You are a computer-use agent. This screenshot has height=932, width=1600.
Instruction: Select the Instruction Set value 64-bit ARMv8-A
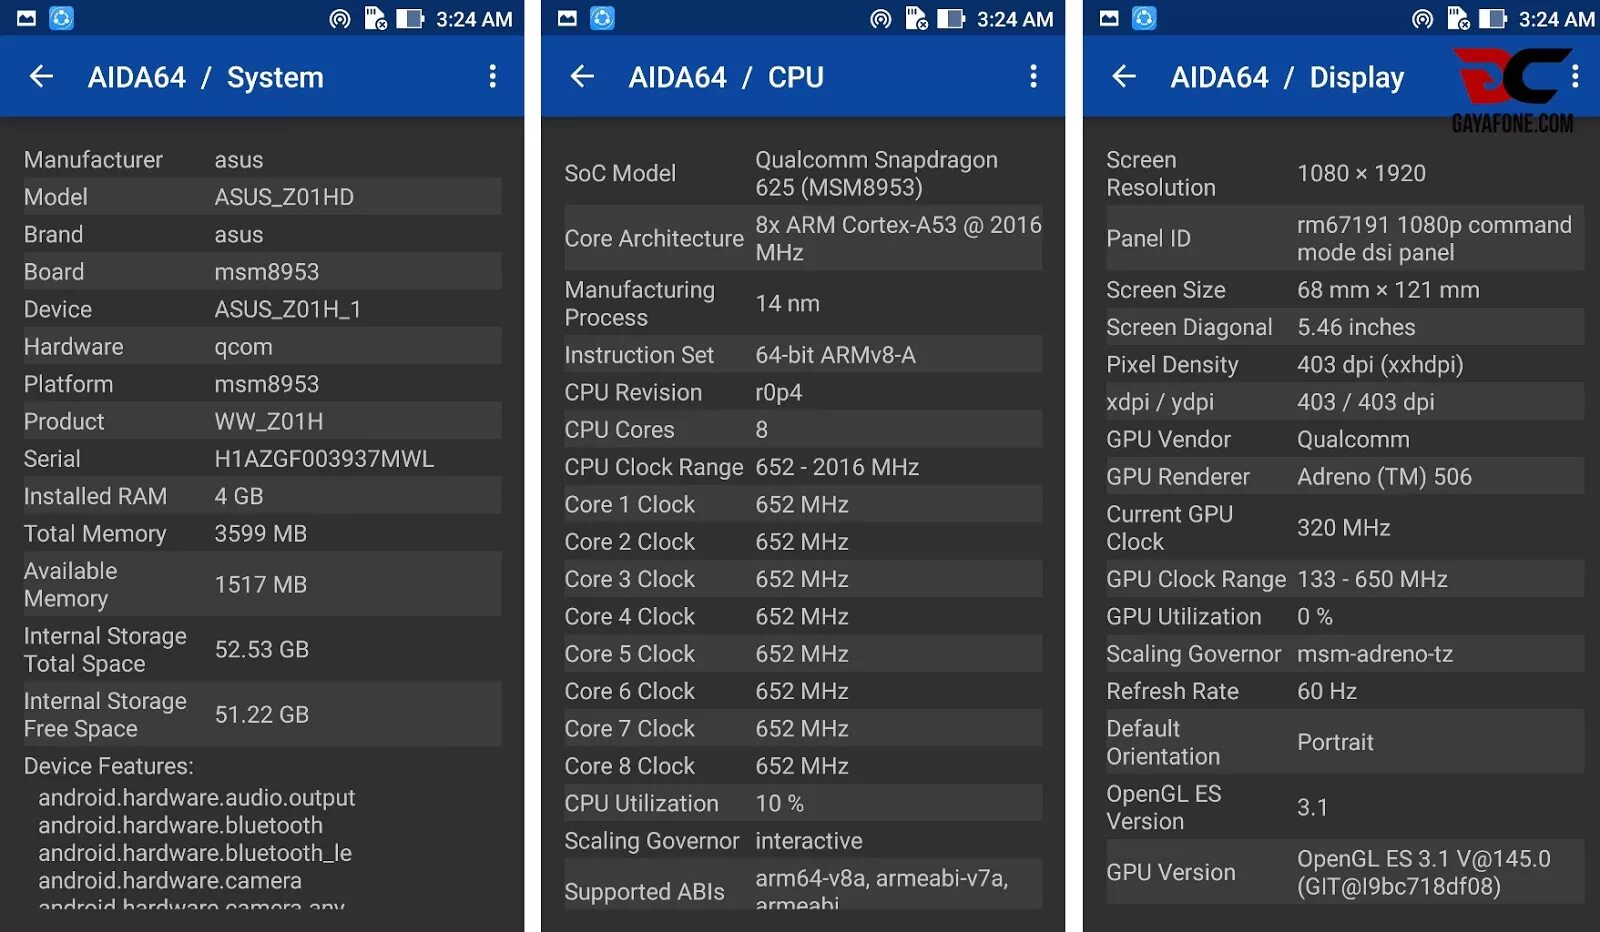[x=835, y=355]
